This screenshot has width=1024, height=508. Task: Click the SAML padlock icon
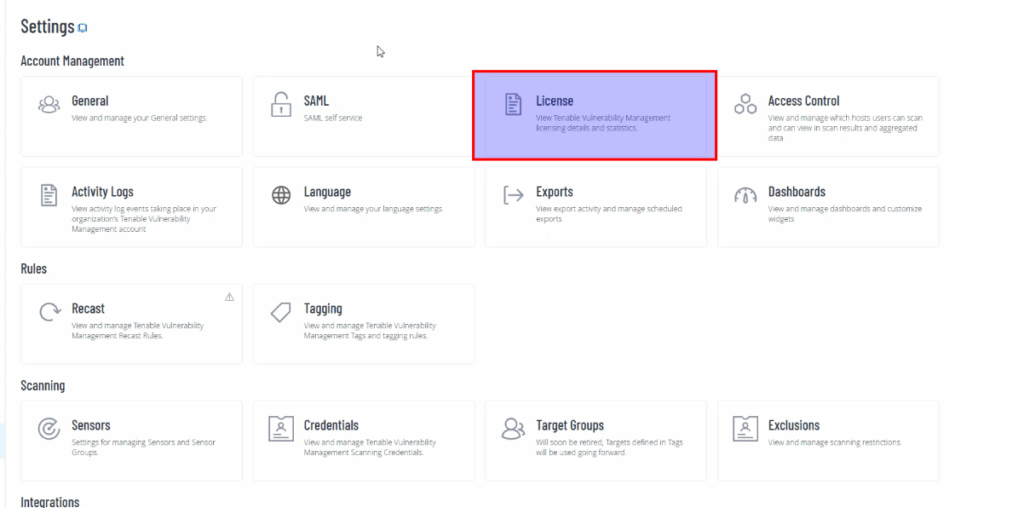(281, 104)
